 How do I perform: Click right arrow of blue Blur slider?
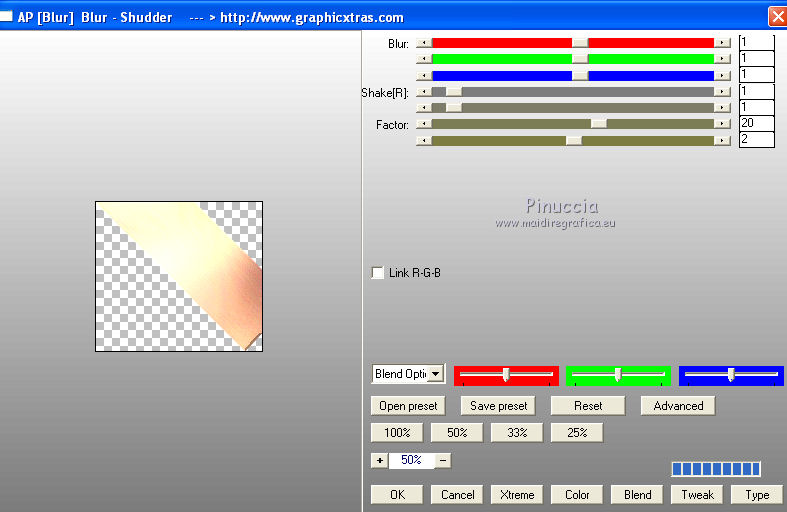722,76
